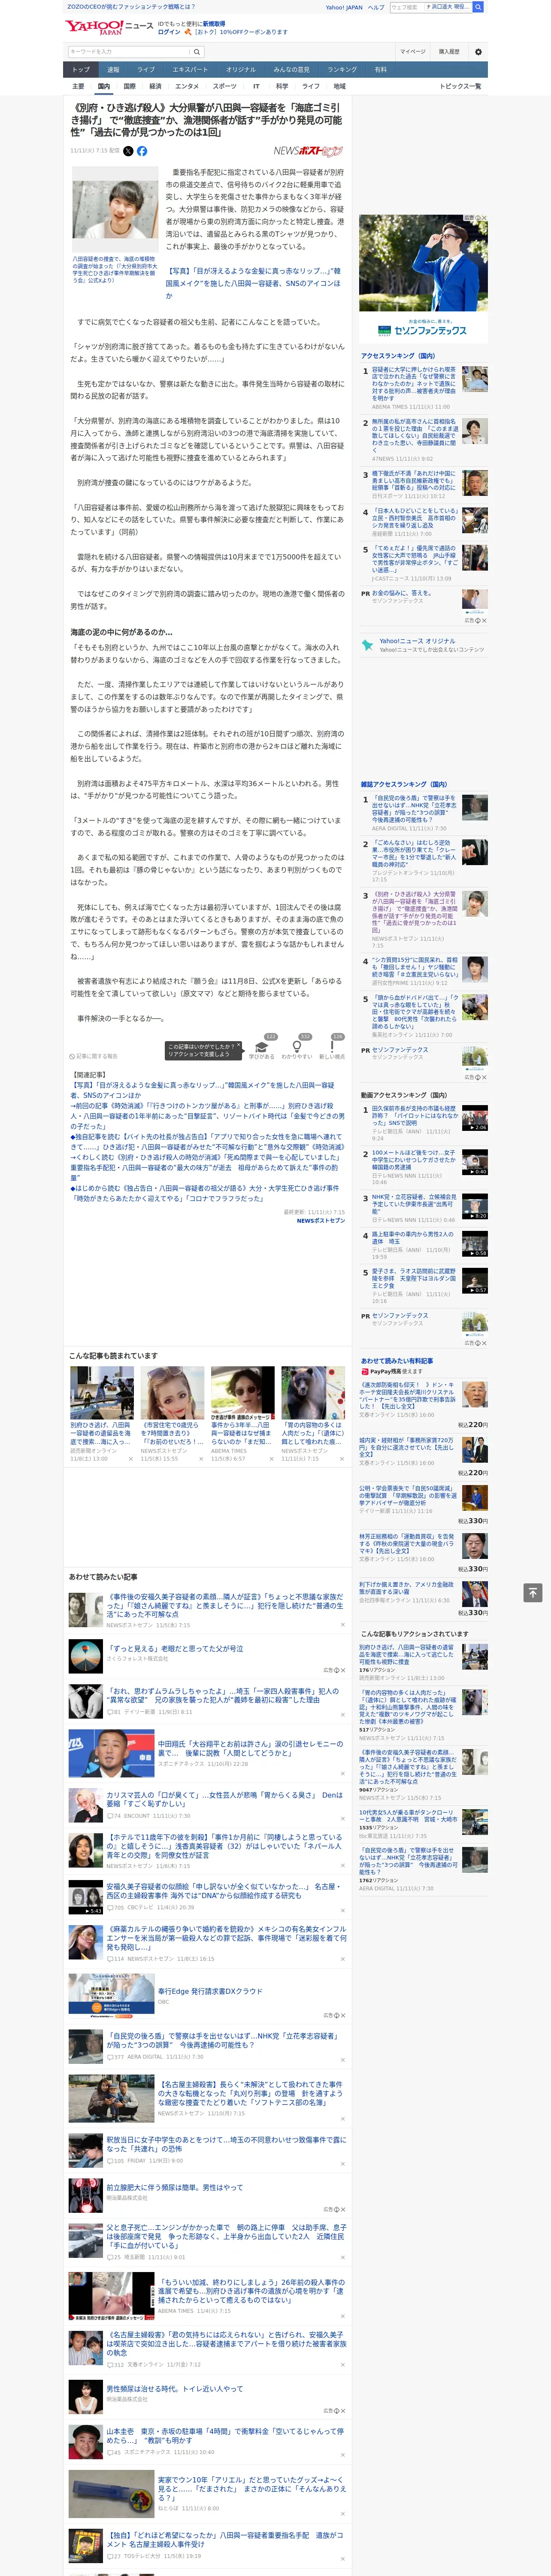Click 記事に関する報告 report link
Screen dimensions: 551x2576
coord(94,1056)
